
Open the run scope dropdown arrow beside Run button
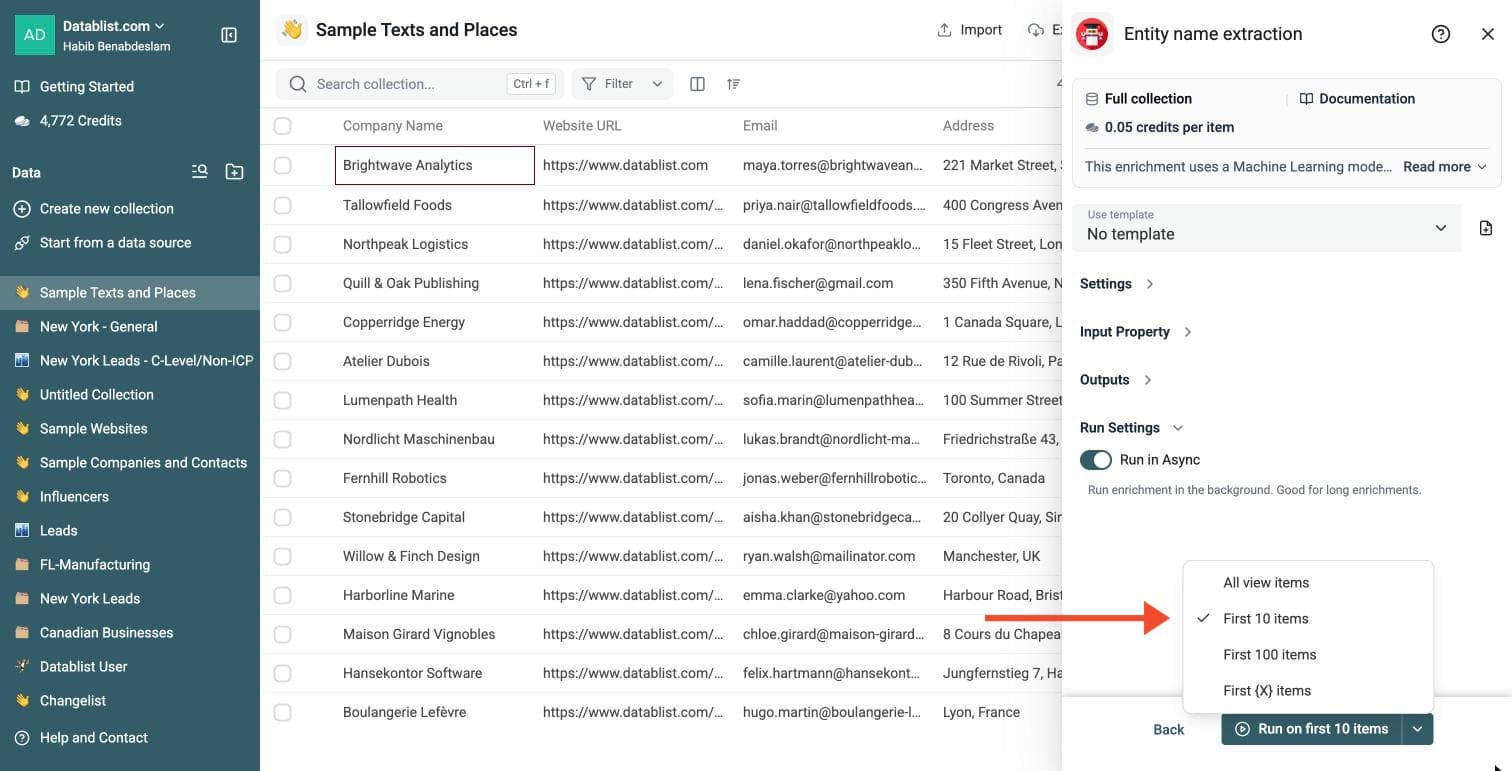(x=1418, y=729)
